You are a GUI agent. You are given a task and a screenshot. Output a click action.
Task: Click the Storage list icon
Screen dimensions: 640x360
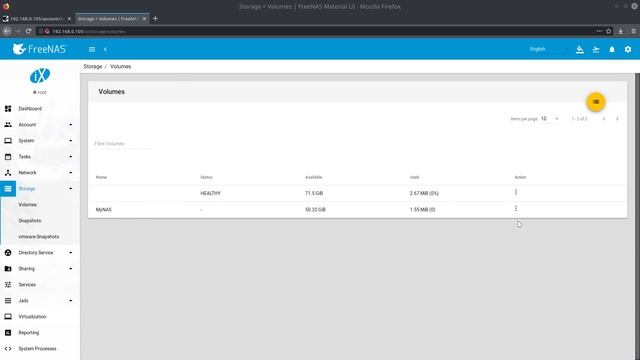click(x=8, y=189)
